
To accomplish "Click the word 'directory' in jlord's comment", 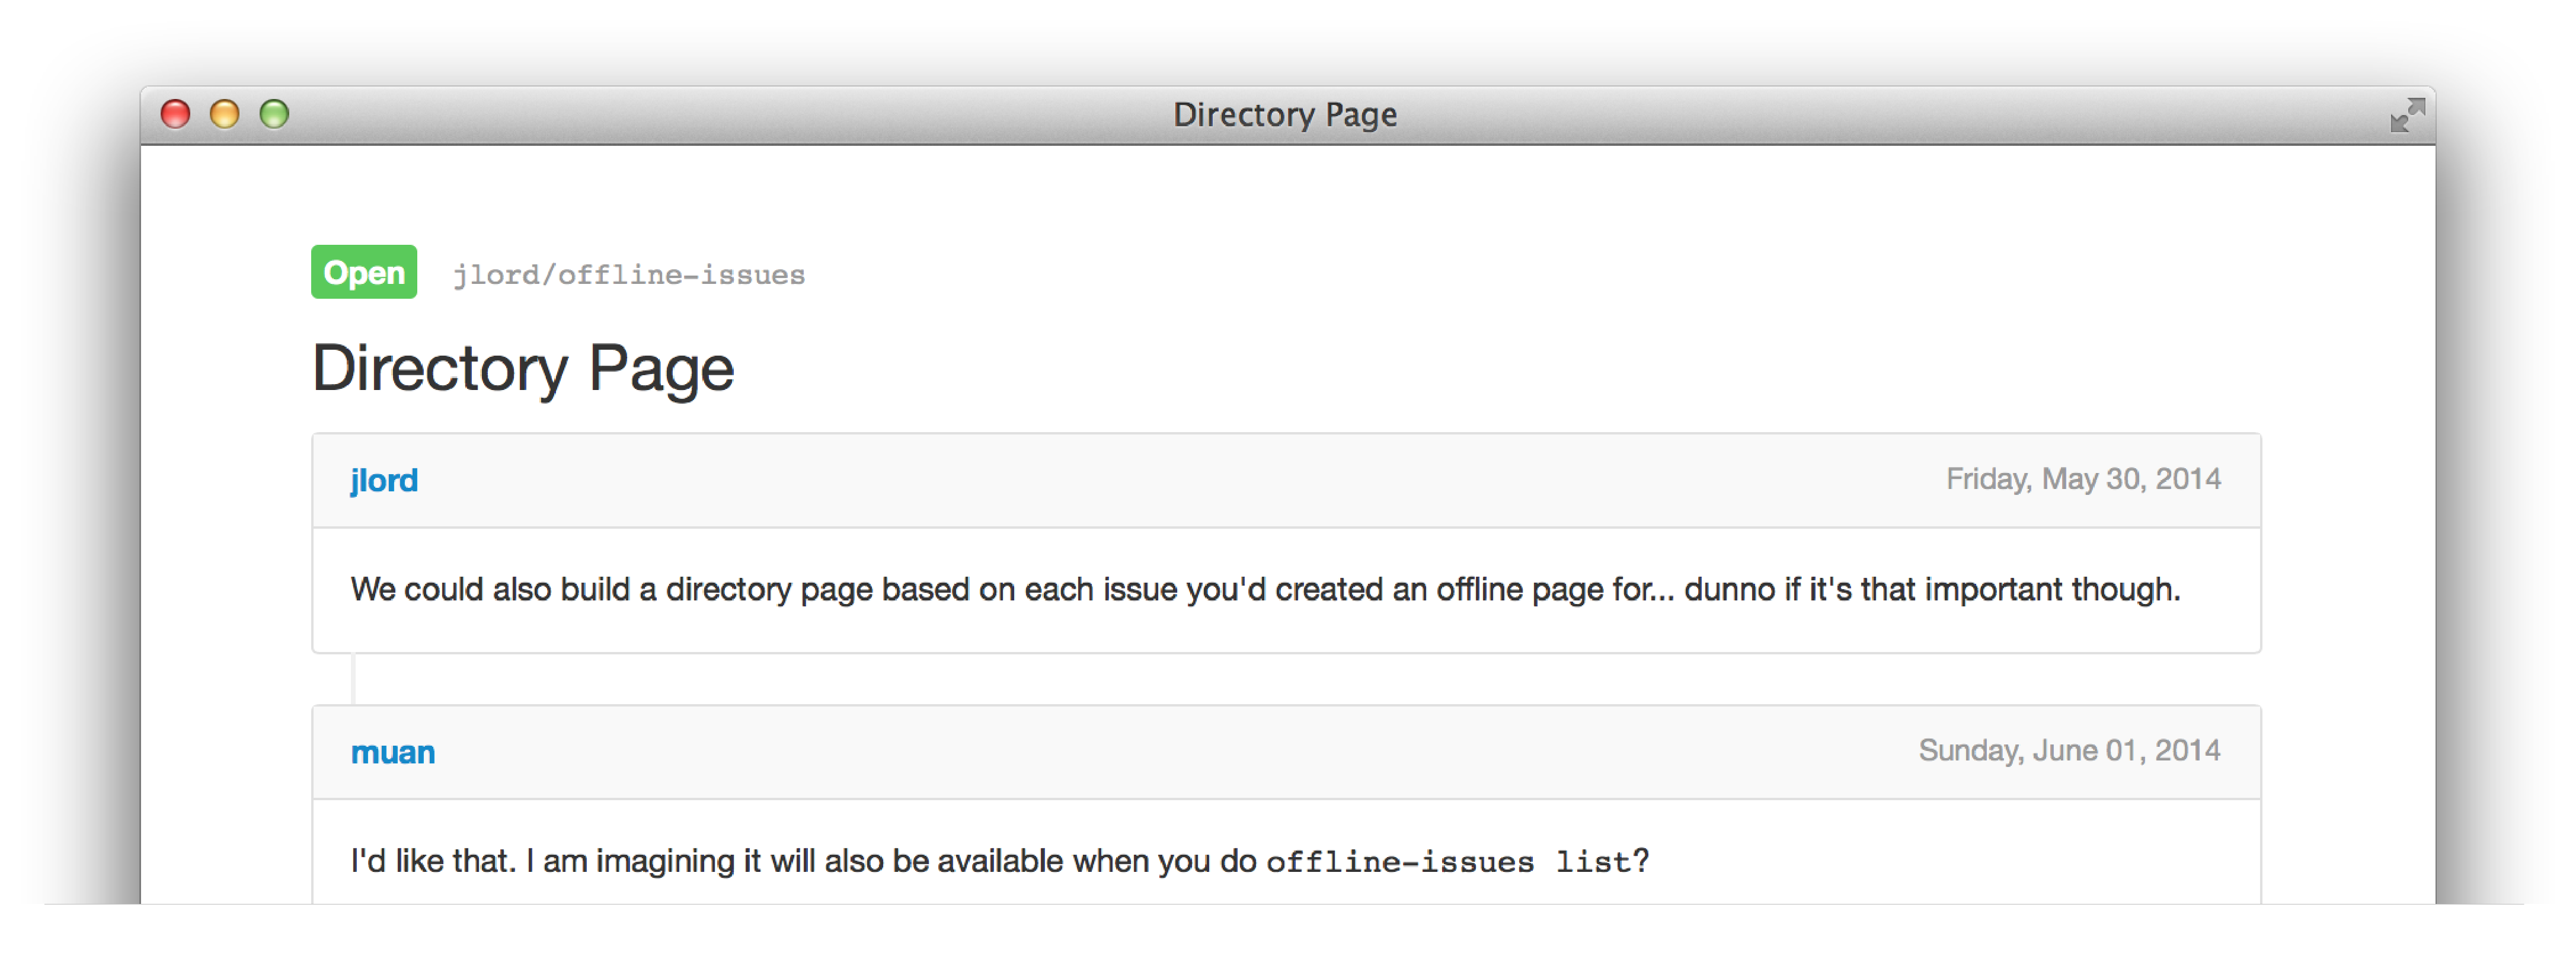I will [728, 590].
